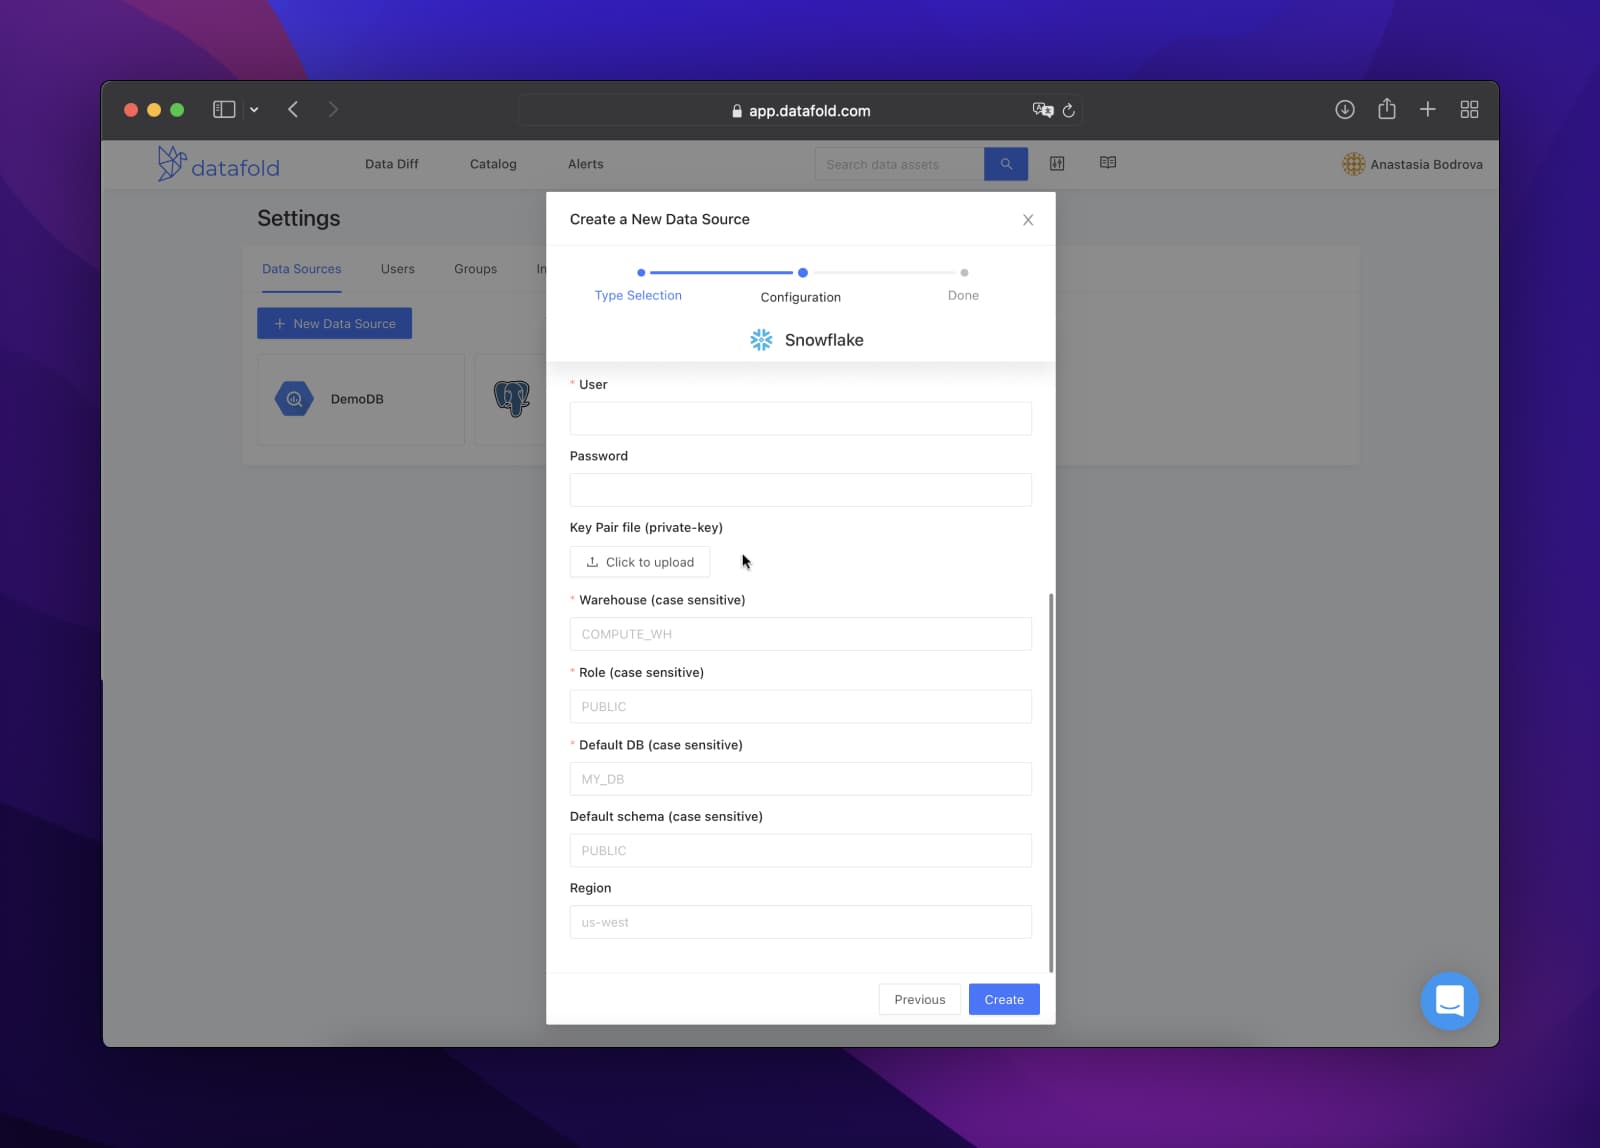Close the Create a New Data Source dialog

point(1028,220)
